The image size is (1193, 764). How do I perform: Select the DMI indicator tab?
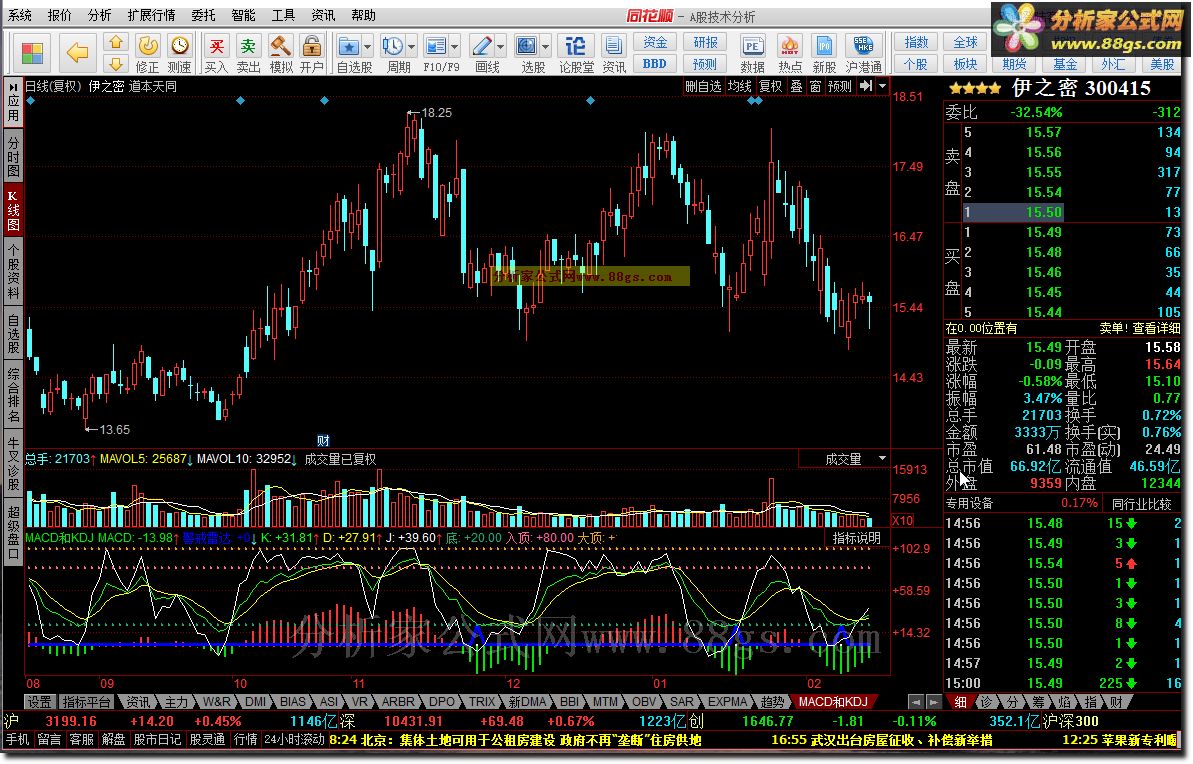(256, 702)
